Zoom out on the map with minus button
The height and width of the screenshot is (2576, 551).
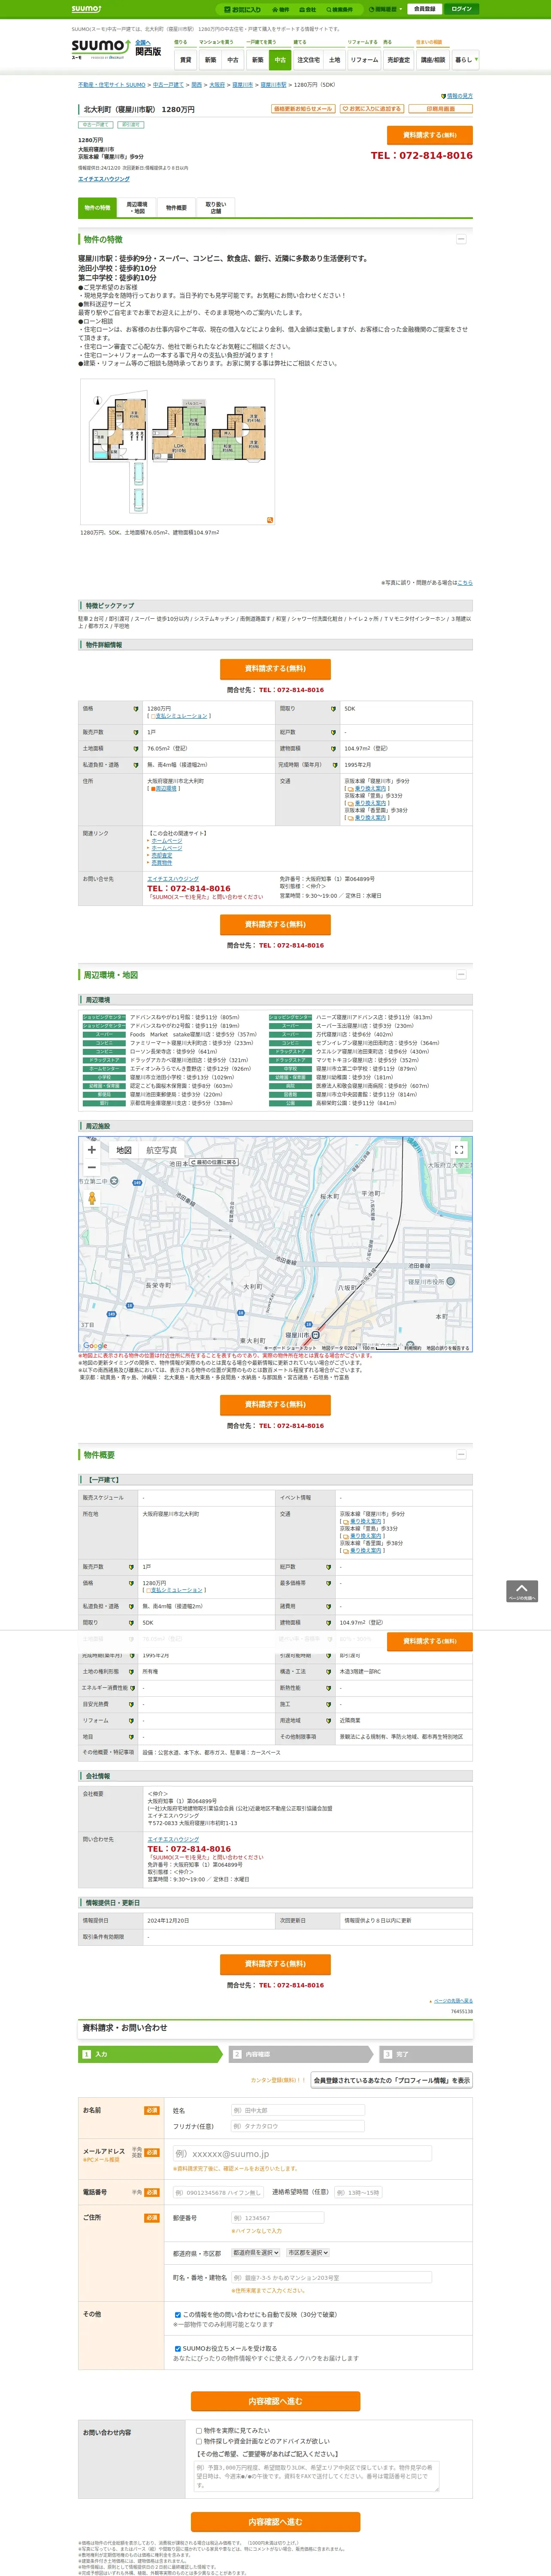click(x=92, y=1168)
